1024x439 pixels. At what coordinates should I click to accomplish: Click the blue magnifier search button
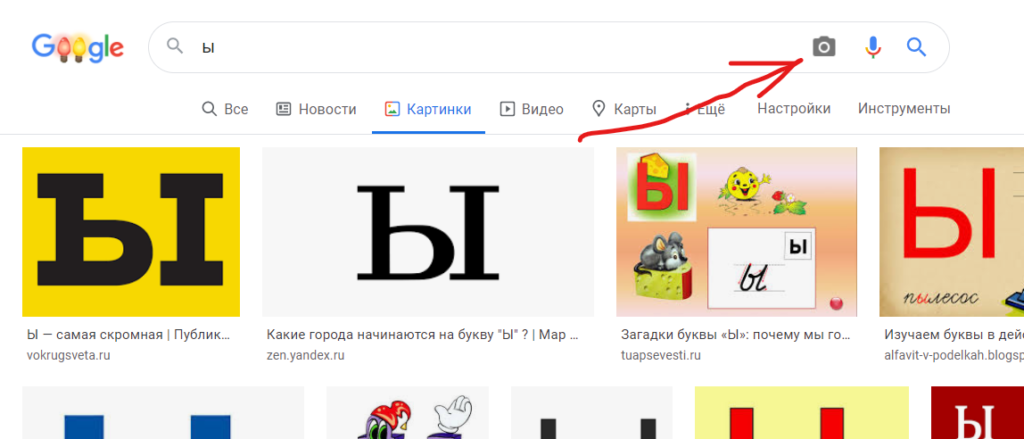coord(916,47)
